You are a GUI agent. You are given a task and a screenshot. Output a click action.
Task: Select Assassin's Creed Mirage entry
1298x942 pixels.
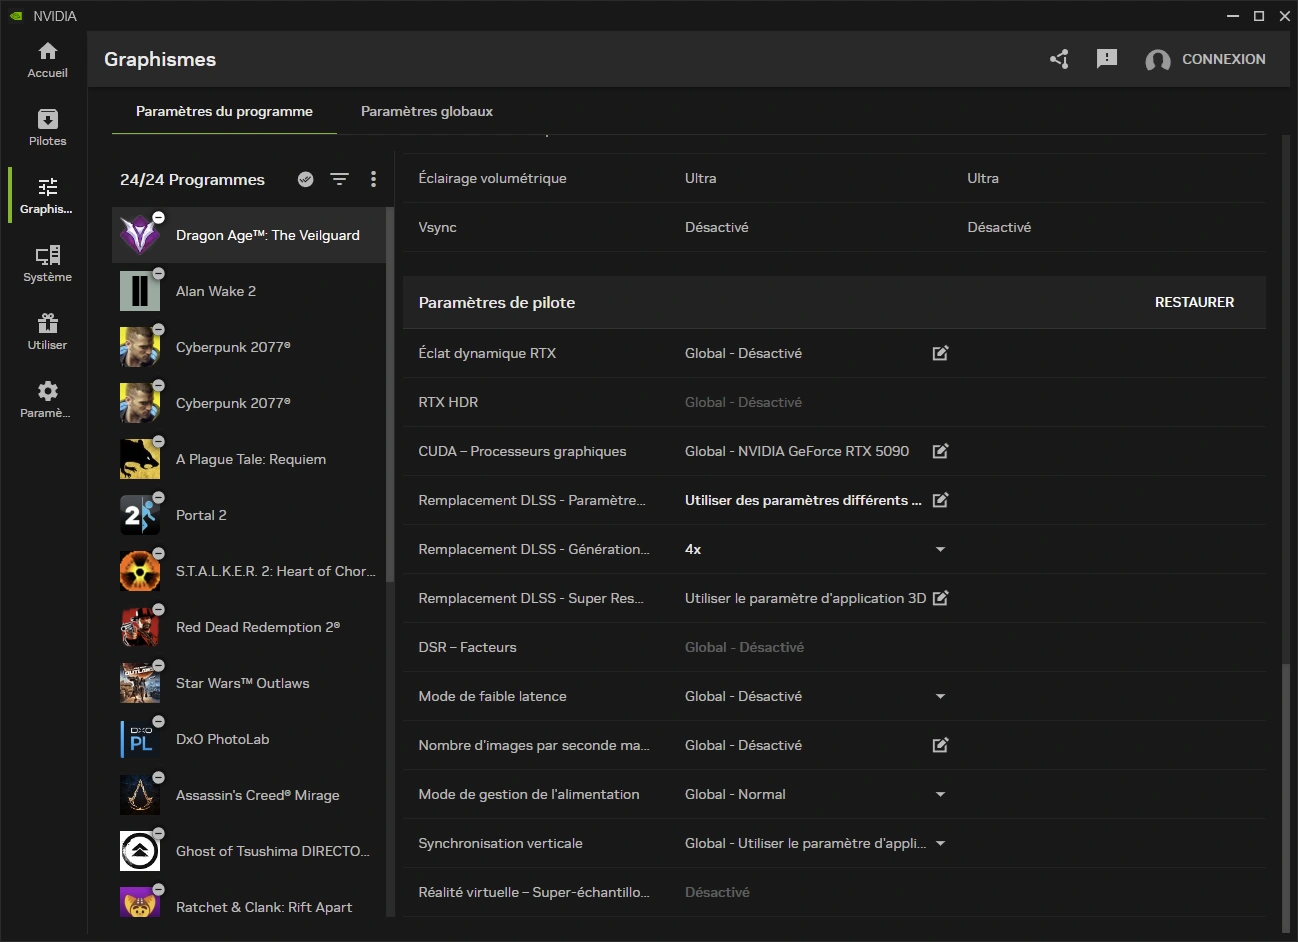[248, 795]
